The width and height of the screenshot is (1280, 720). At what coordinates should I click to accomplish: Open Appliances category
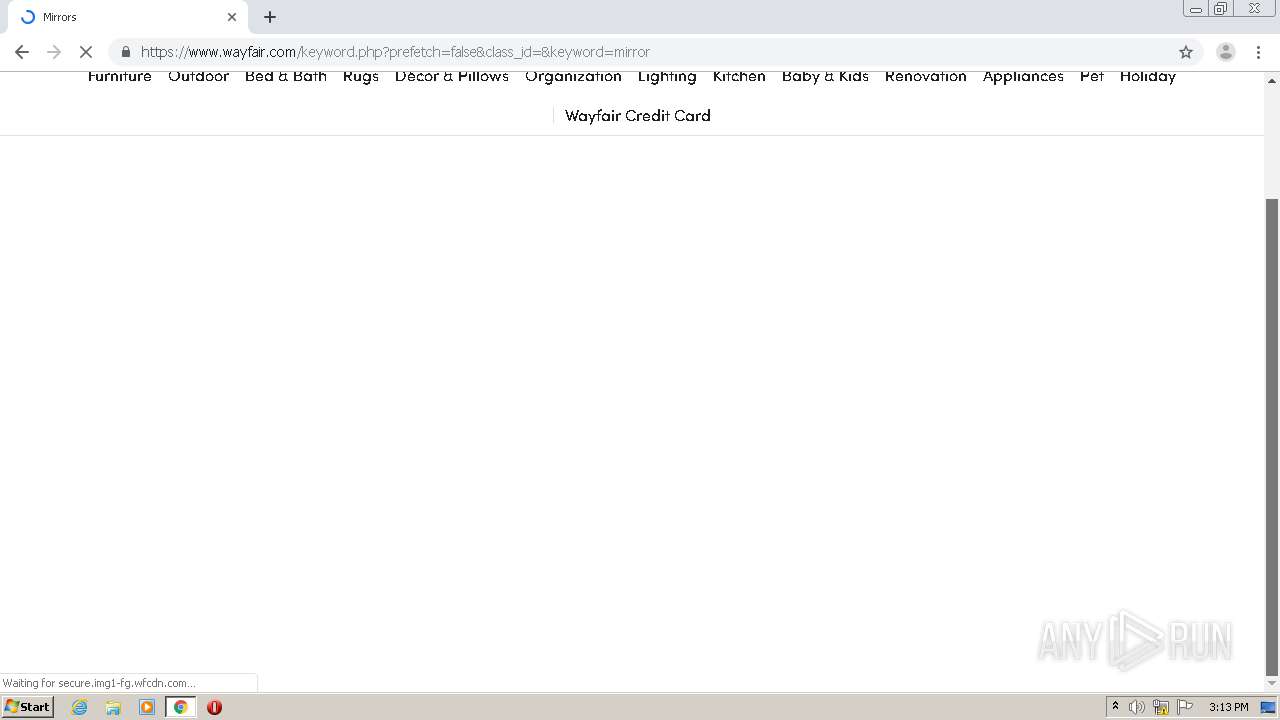(x=1023, y=77)
